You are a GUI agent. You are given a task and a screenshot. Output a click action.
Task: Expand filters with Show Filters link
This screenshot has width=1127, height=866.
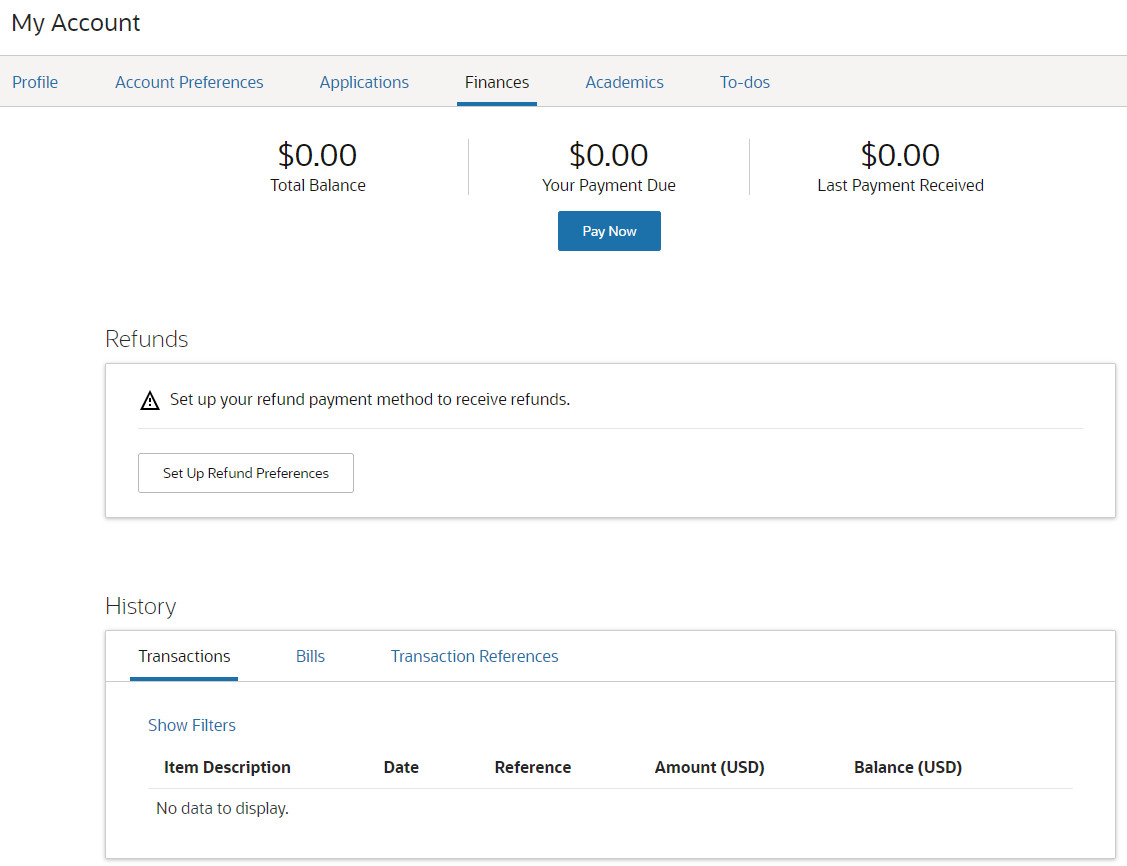[192, 725]
